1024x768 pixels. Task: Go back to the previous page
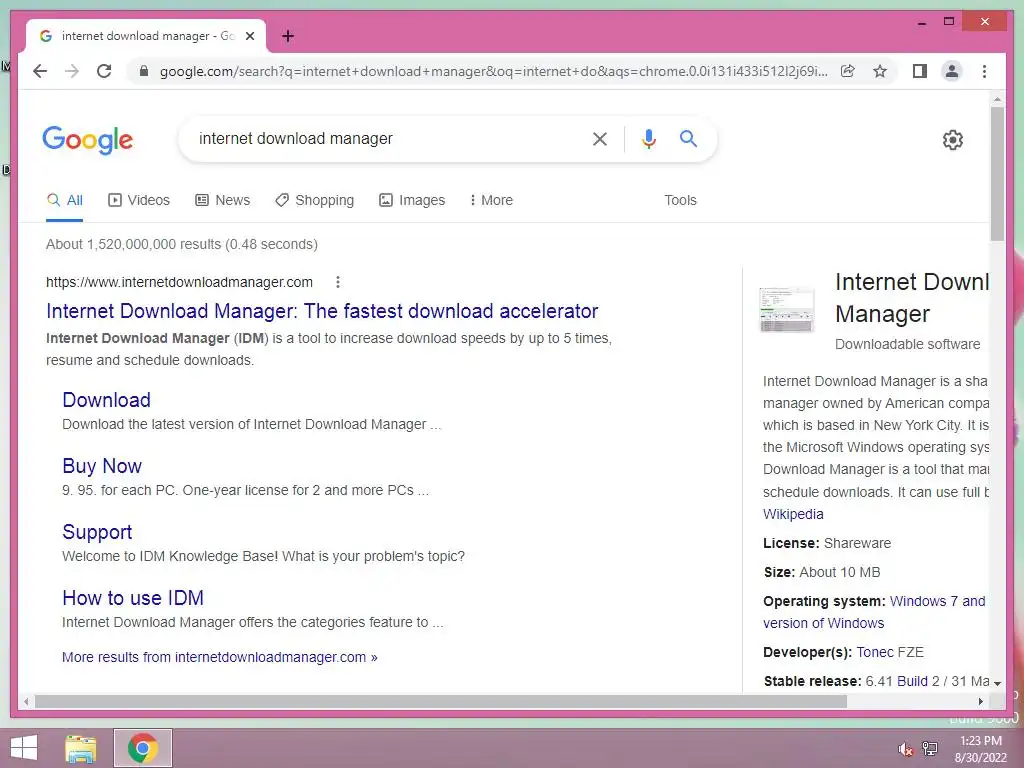[x=40, y=71]
